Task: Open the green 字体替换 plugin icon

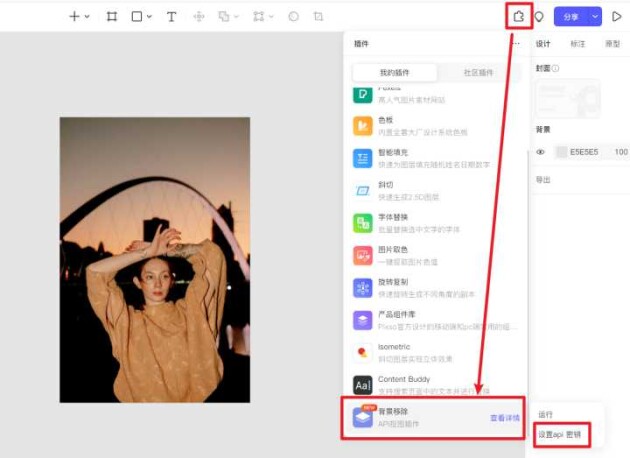Action: tap(363, 223)
